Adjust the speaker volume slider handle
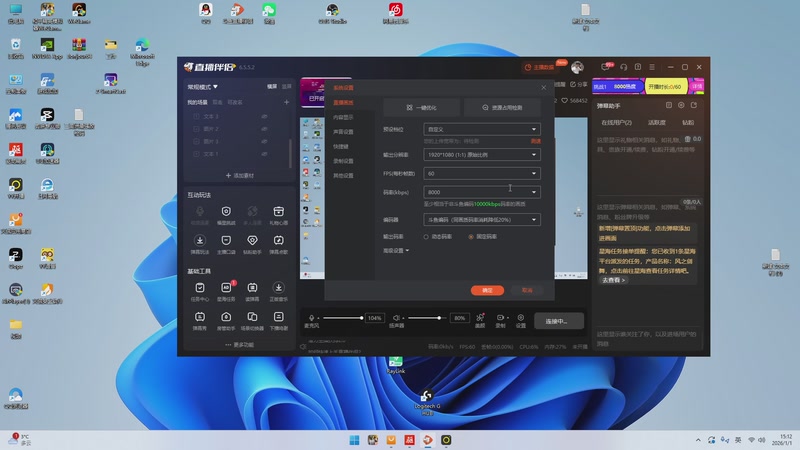This screenshot has height=450, width=800. click(439, 318)
